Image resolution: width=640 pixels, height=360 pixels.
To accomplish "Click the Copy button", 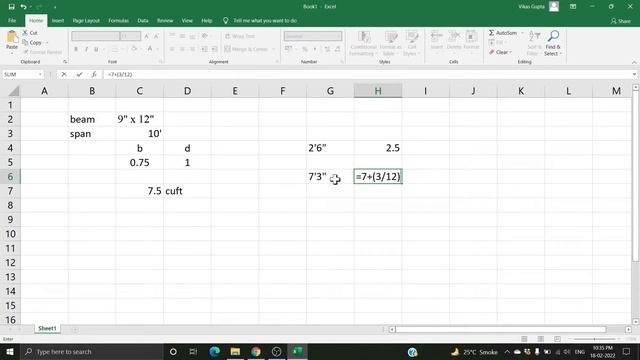I will click(32, 42).
